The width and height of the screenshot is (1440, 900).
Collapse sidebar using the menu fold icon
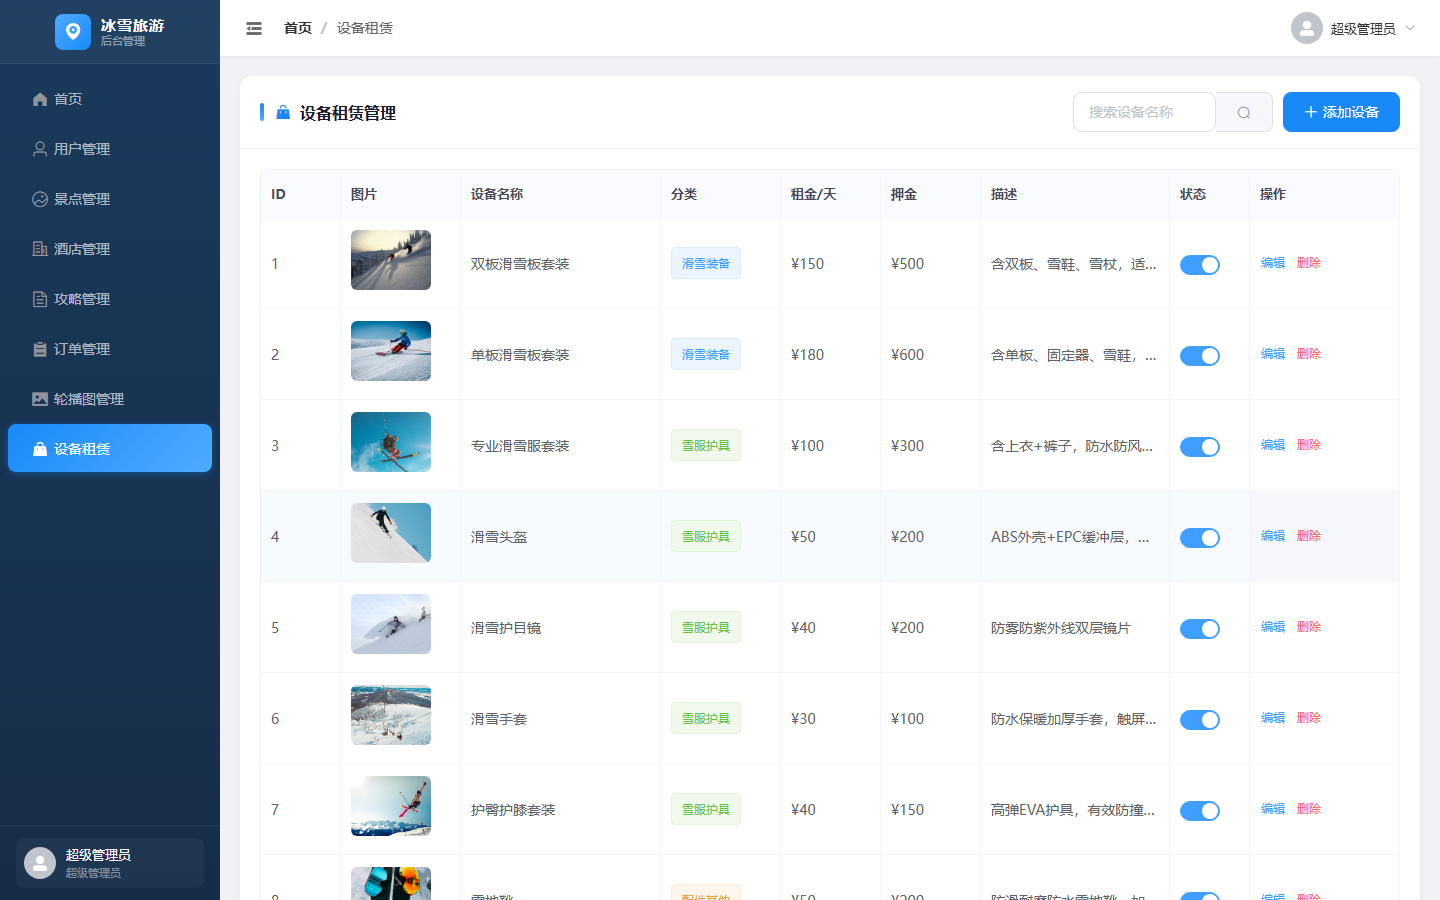pyautogui.click(x=254, y=28)
